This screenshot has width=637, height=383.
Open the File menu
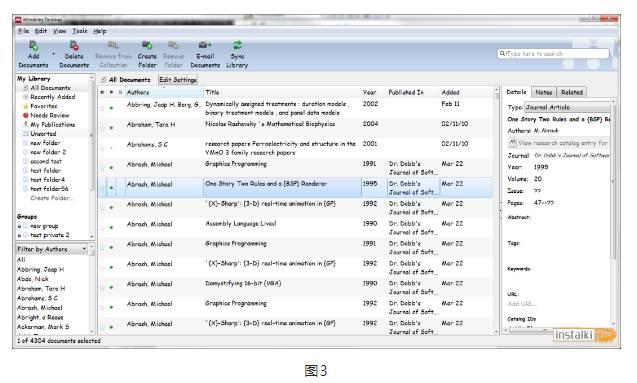point(24,31)
